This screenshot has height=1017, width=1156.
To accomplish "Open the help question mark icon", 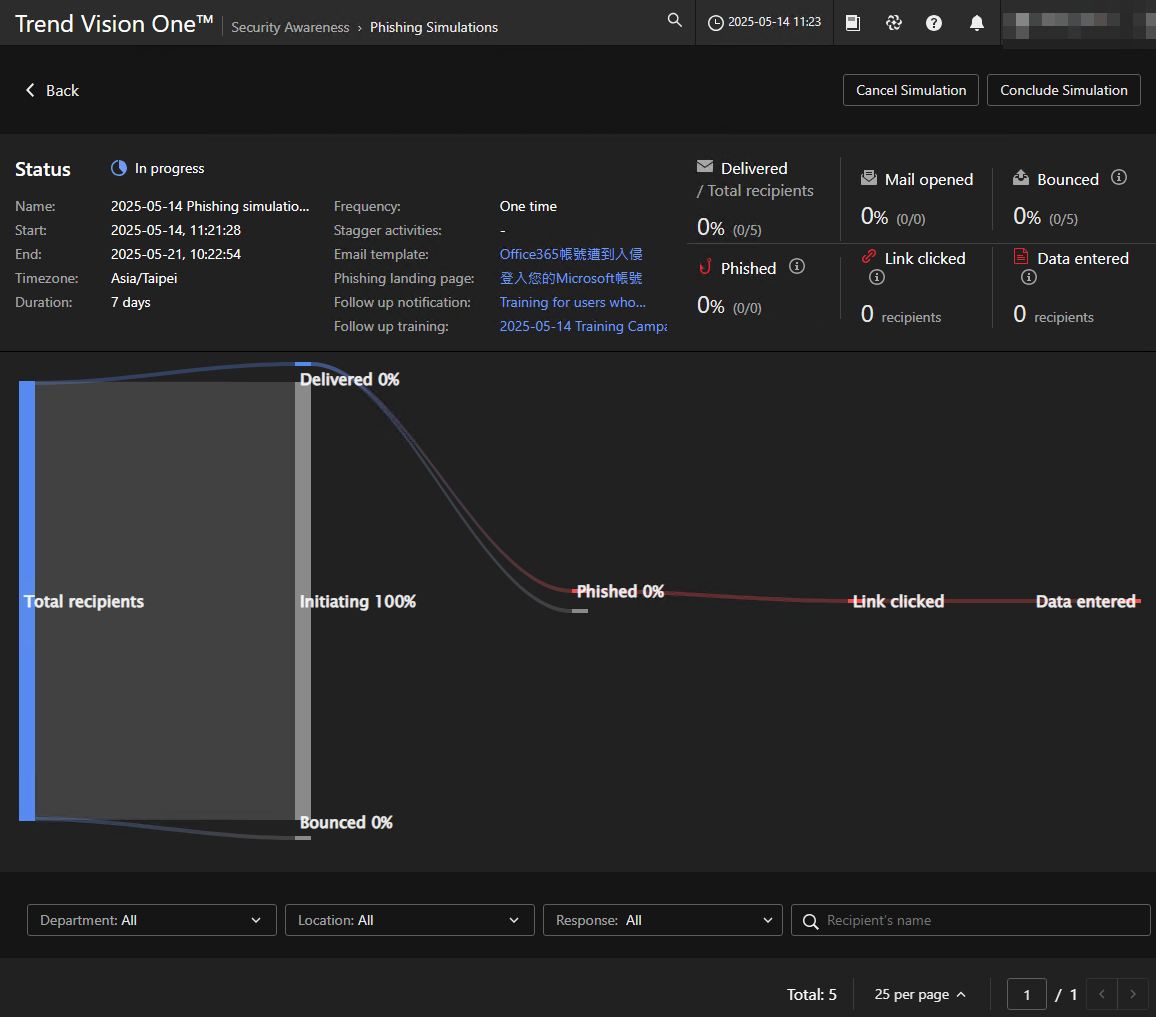I will click(x=934, y=23).
